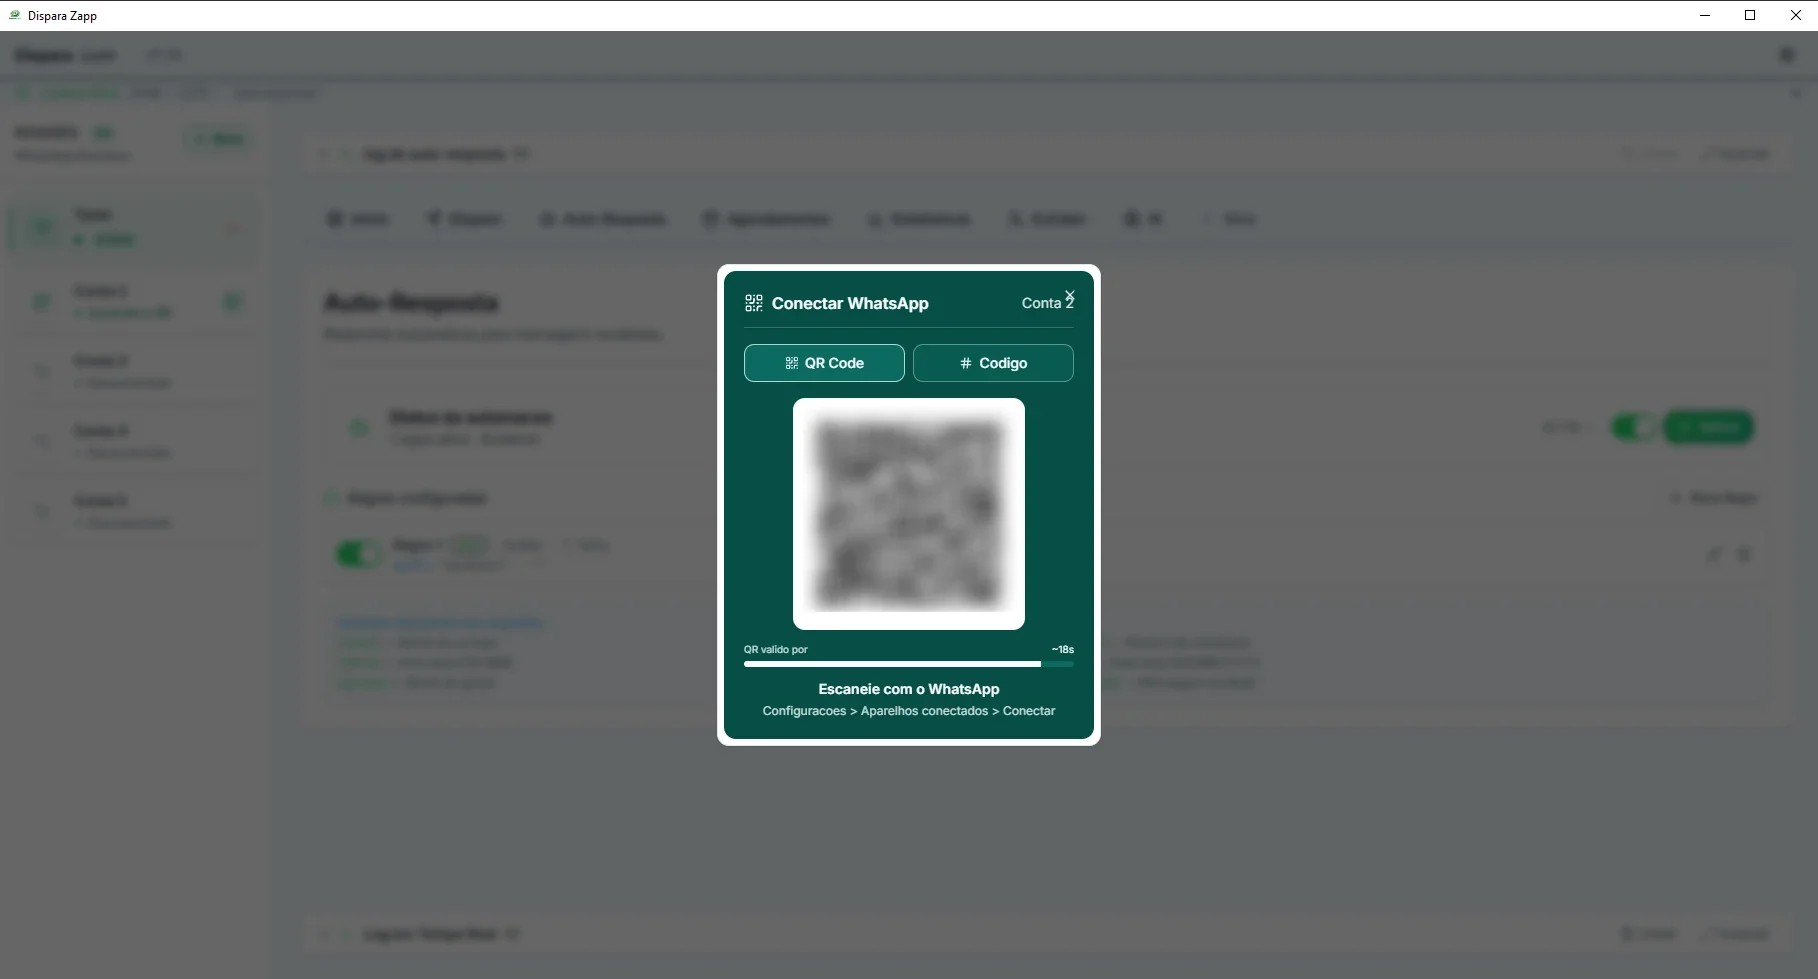The height and width of the screenshot is (979, 1818).
Task: Maximize the Dispara Zapp window
Action: point(1750,15)
